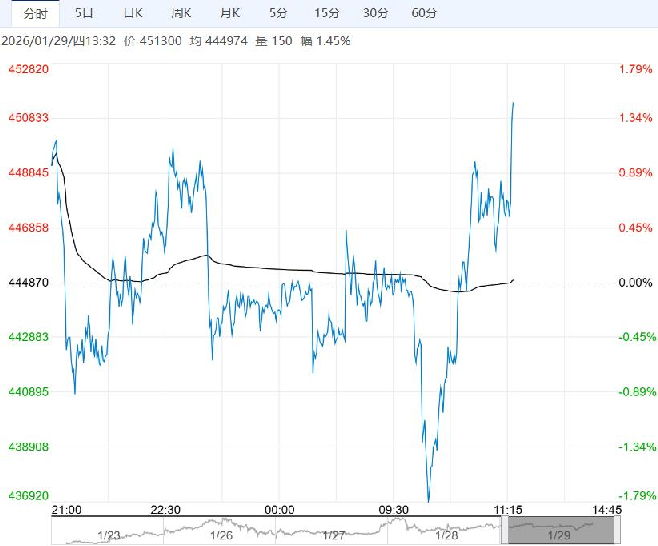Switch to the 5日 chart tab
The width and height of the screenshot is (658, 546).
pyautogui.click(x=84, y=13)
